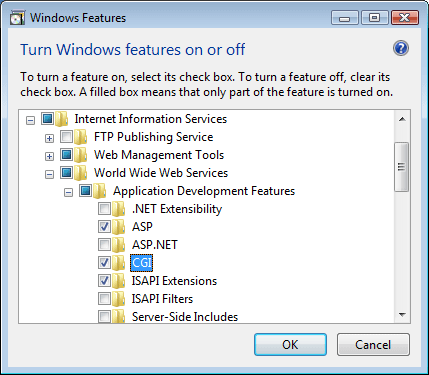Close the Windows Features dialog
Screen dimensions: 429x375
pyautogui.click(x=404, y=18)
